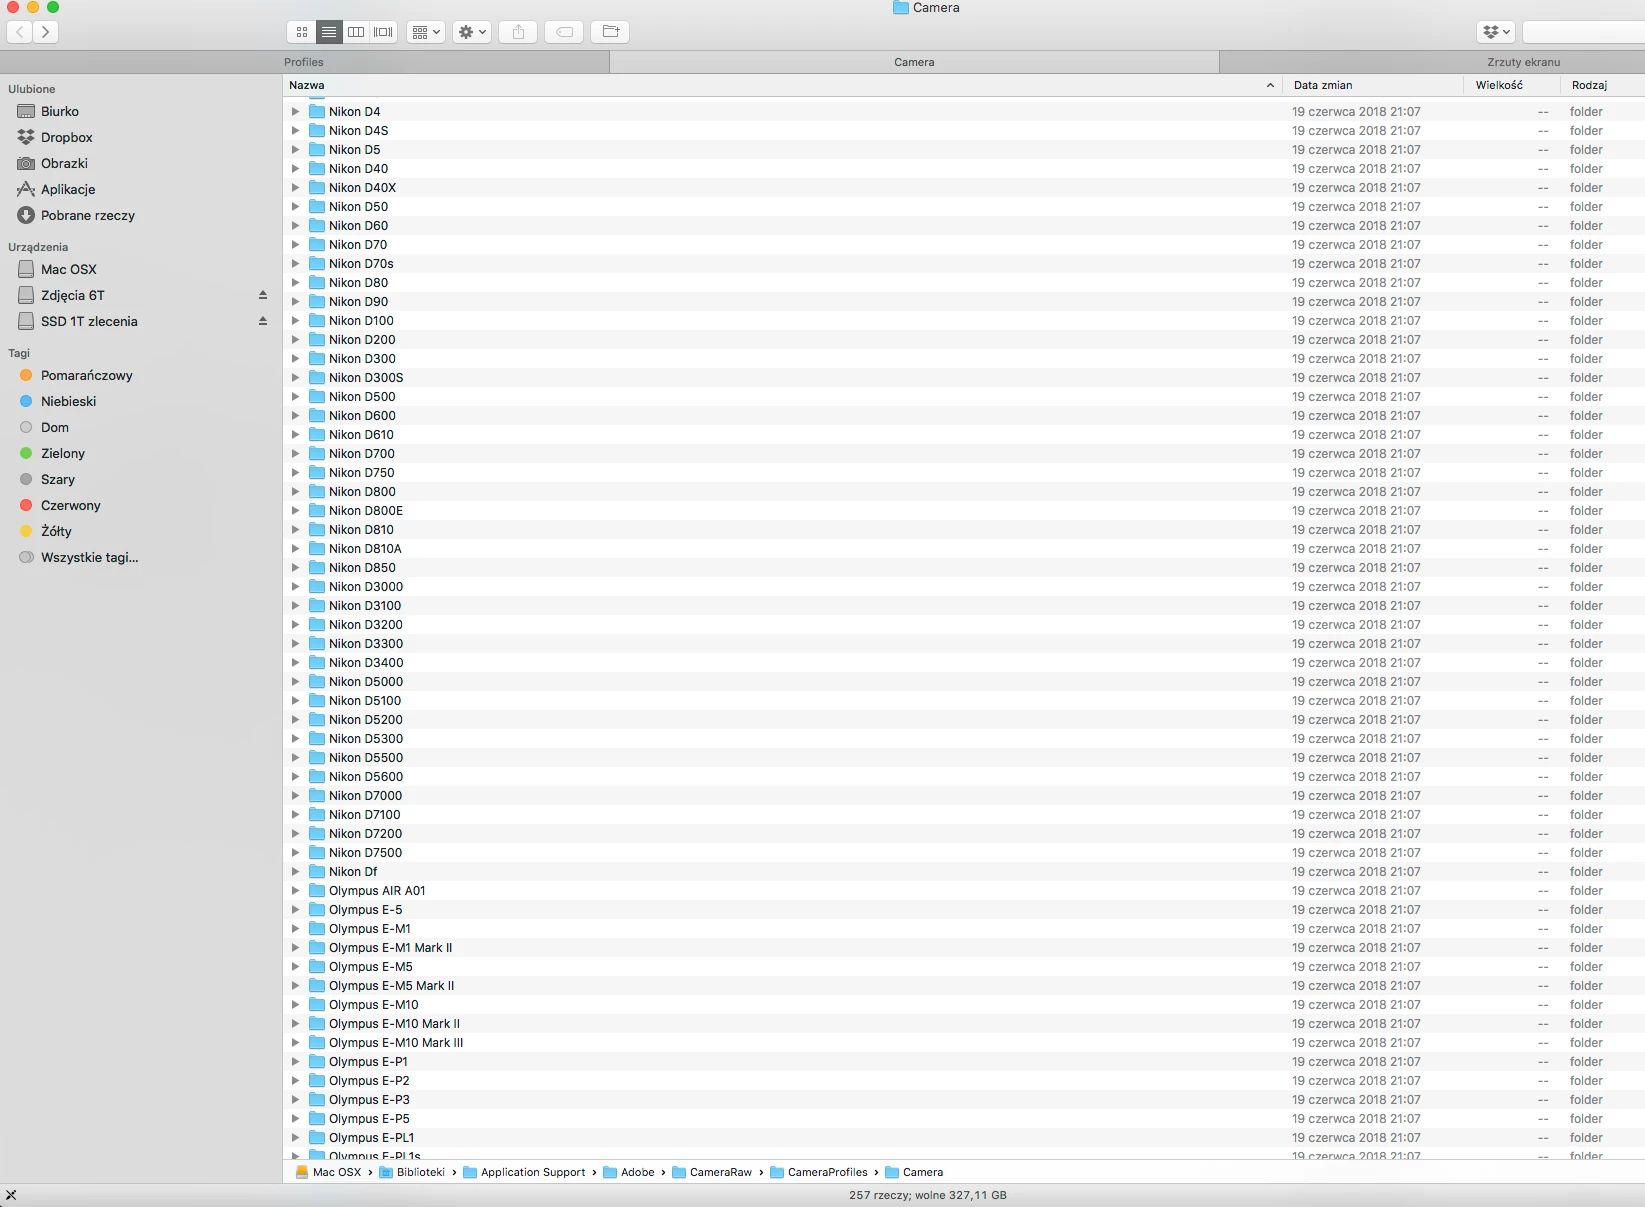Filter by the Dom tag

(54, 427)
